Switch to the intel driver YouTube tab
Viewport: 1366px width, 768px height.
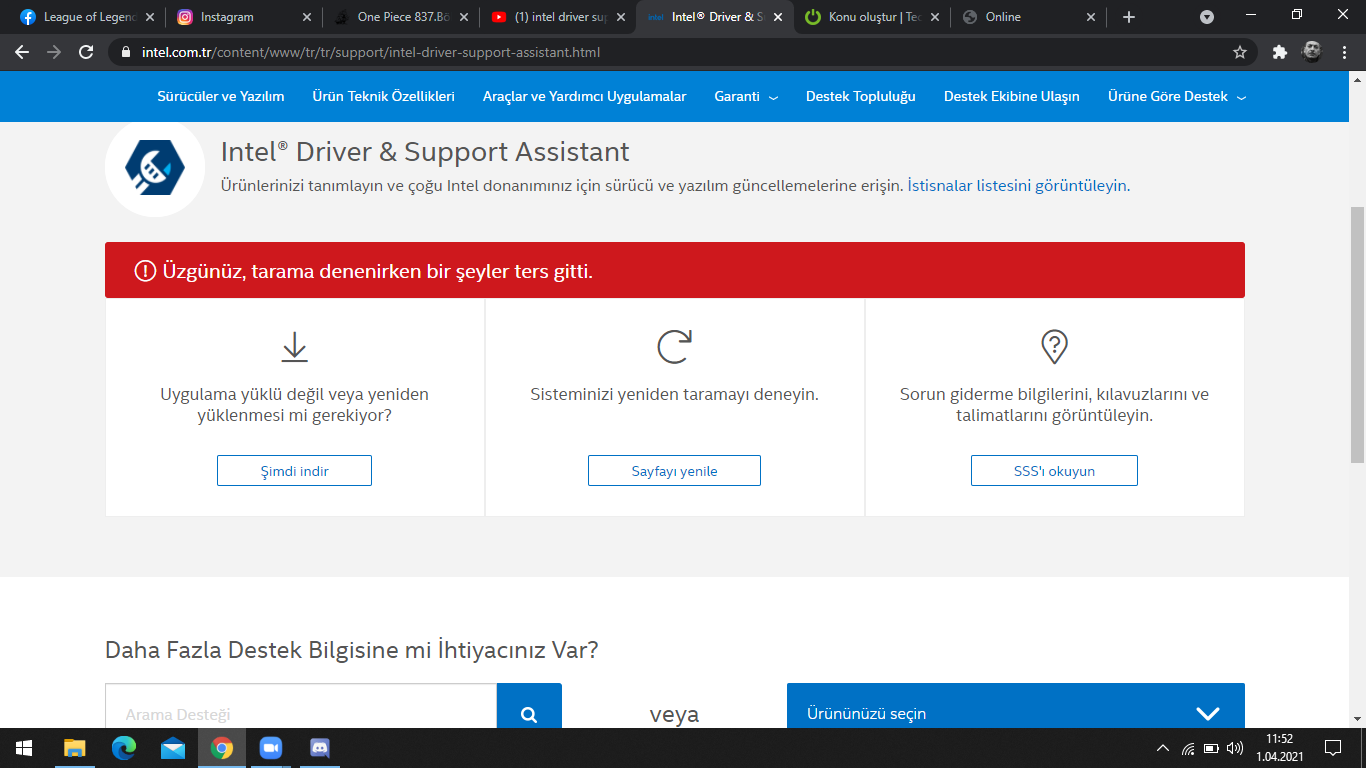[557, 17]
